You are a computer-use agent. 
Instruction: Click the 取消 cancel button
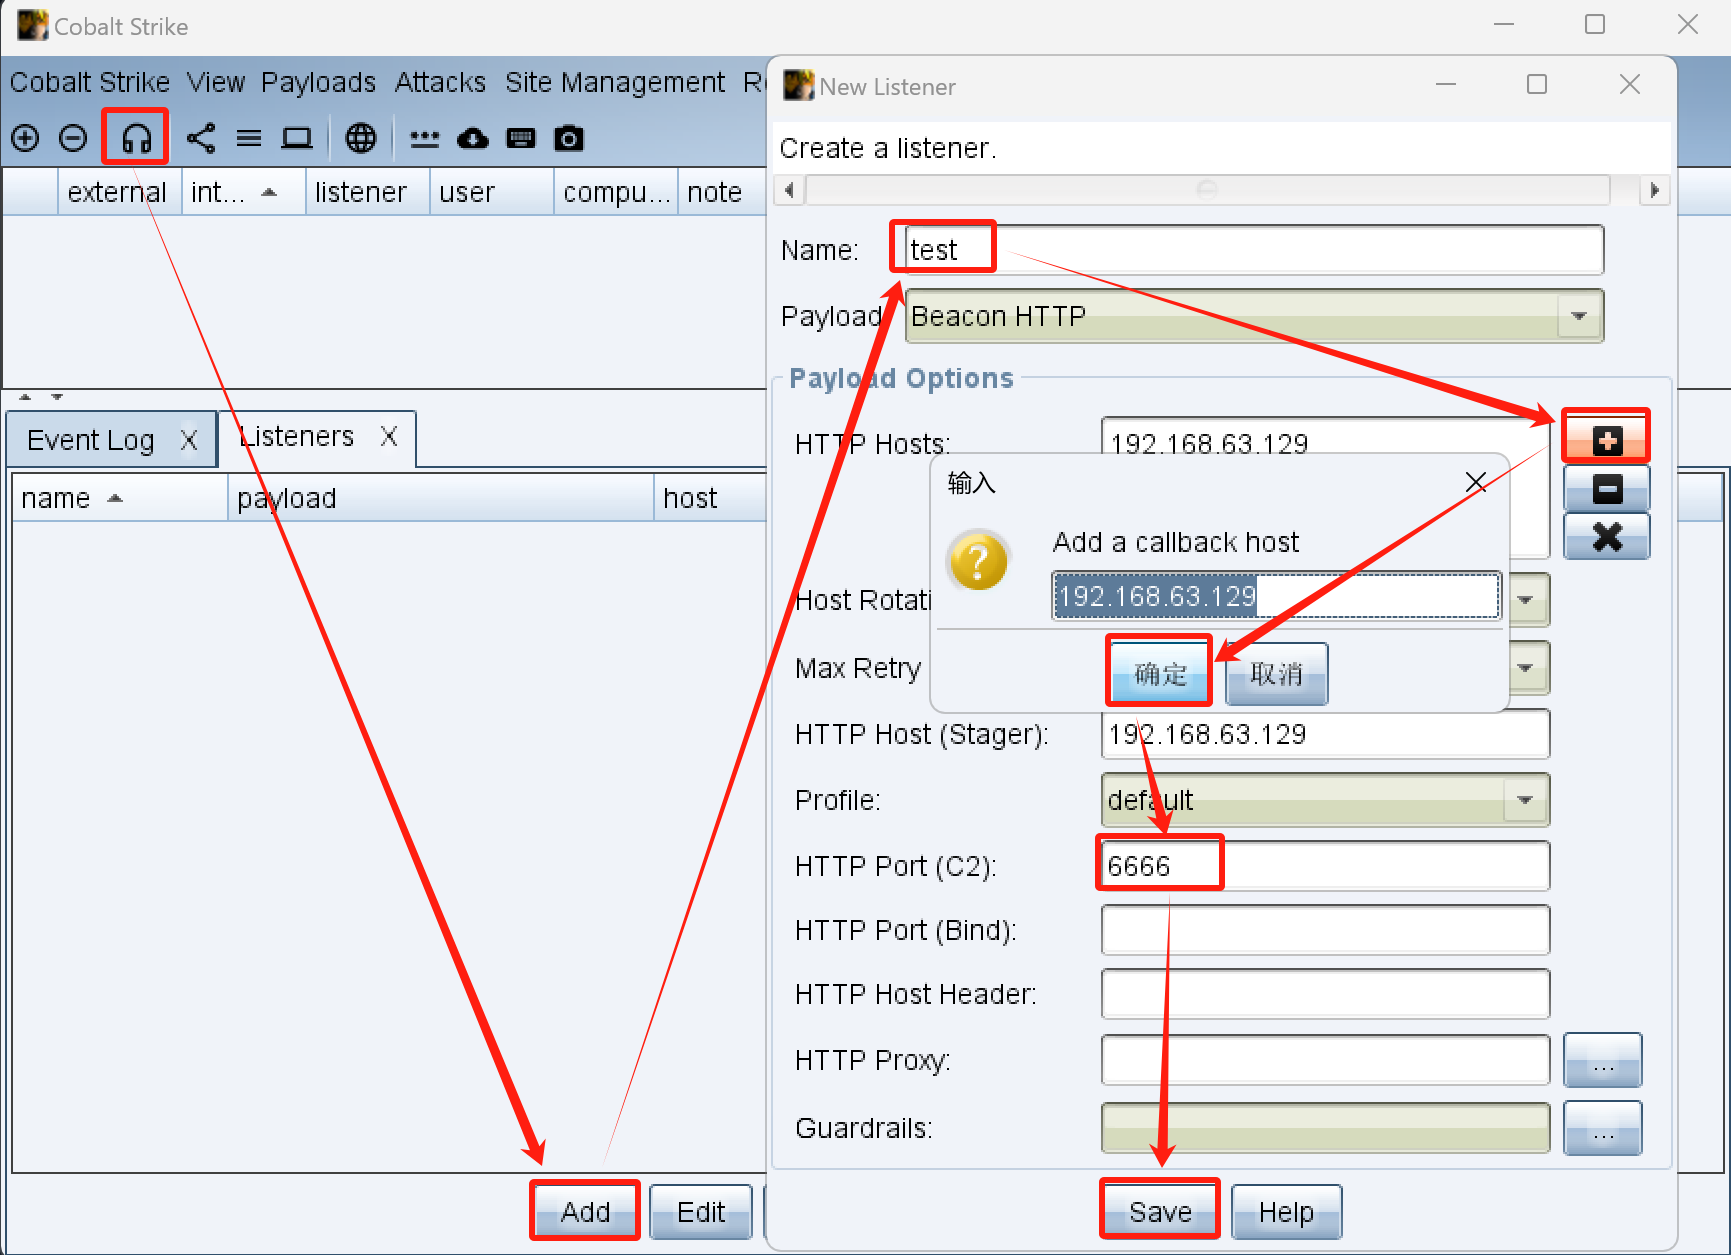click(x=1277, y=674)
